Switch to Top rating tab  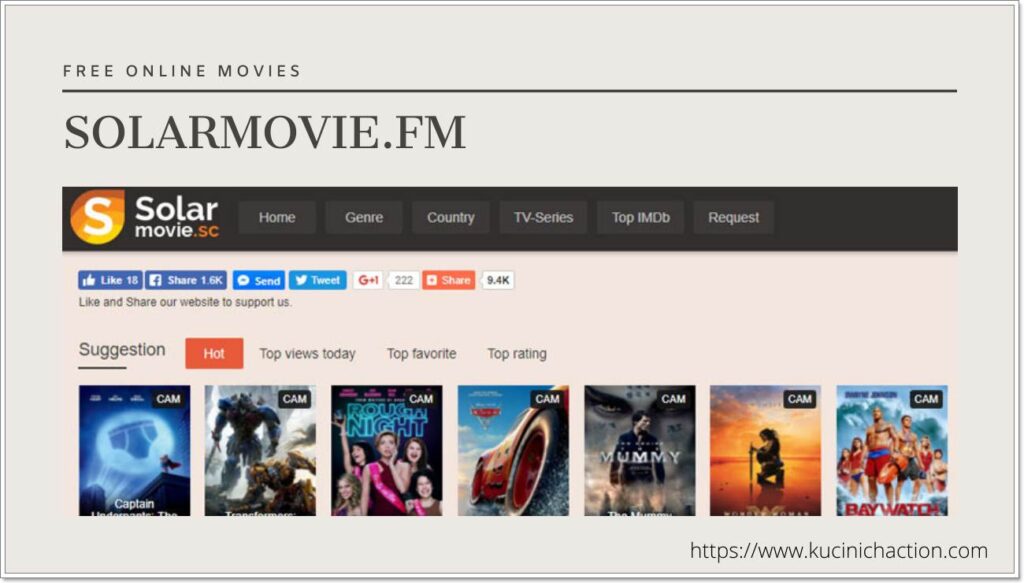[517, 353]
